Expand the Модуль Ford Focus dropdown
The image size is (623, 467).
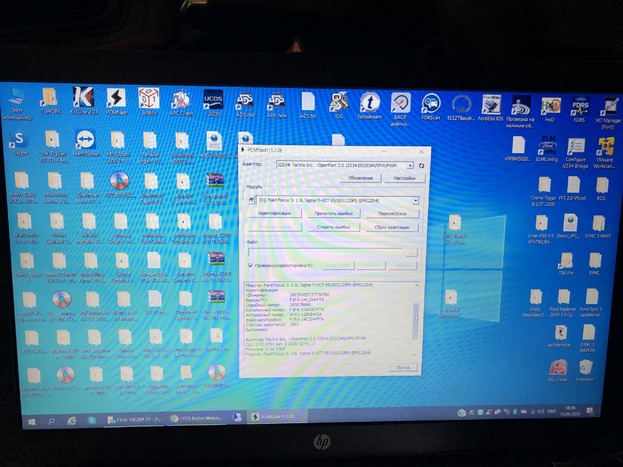pyautogui.click(x=414, y=200)
